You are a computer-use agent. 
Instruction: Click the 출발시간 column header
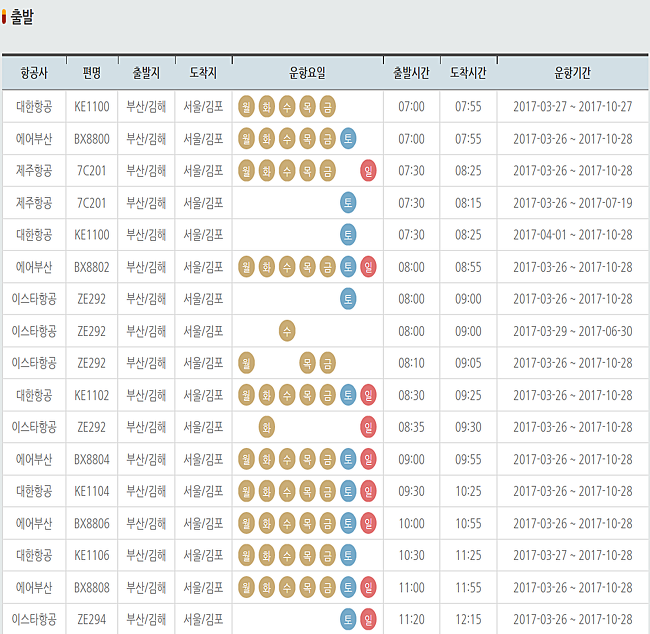coord(411,73)
